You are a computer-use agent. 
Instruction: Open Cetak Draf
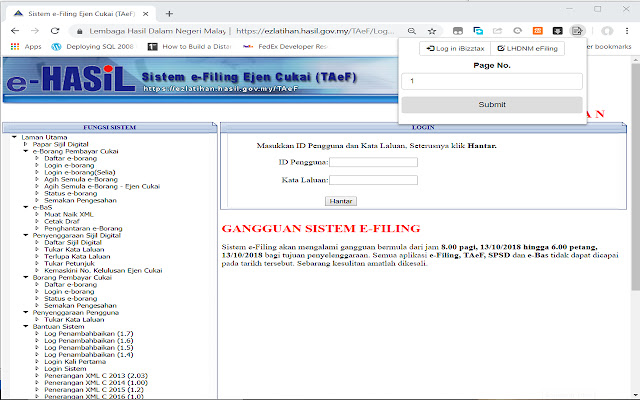click(62, 222)
